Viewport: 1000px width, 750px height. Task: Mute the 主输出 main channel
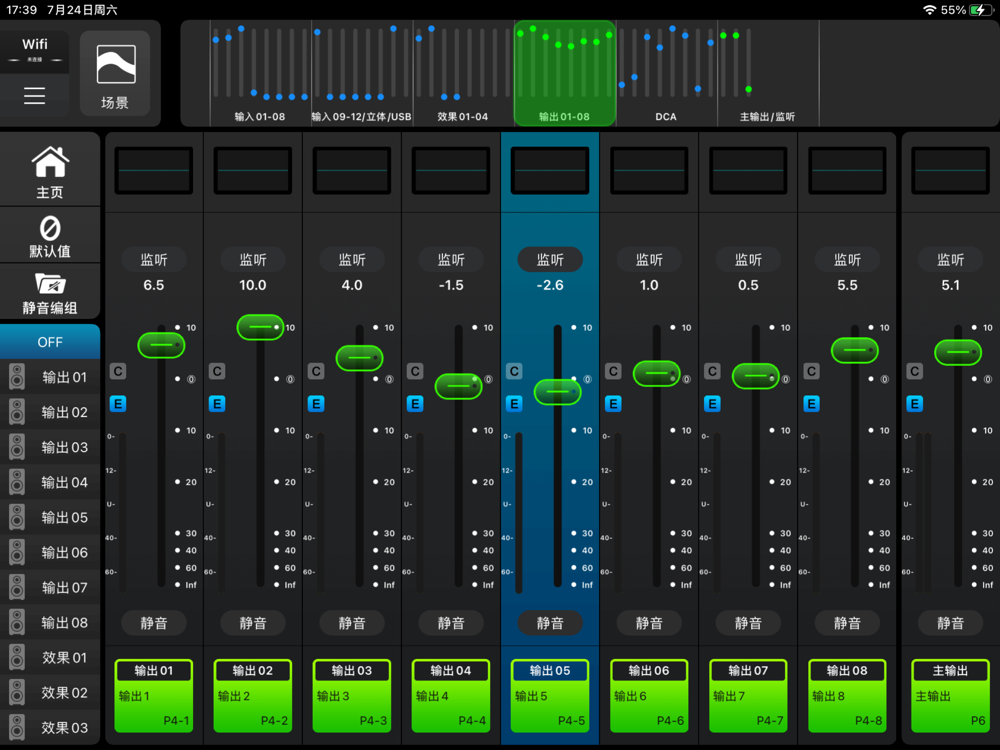950,623
